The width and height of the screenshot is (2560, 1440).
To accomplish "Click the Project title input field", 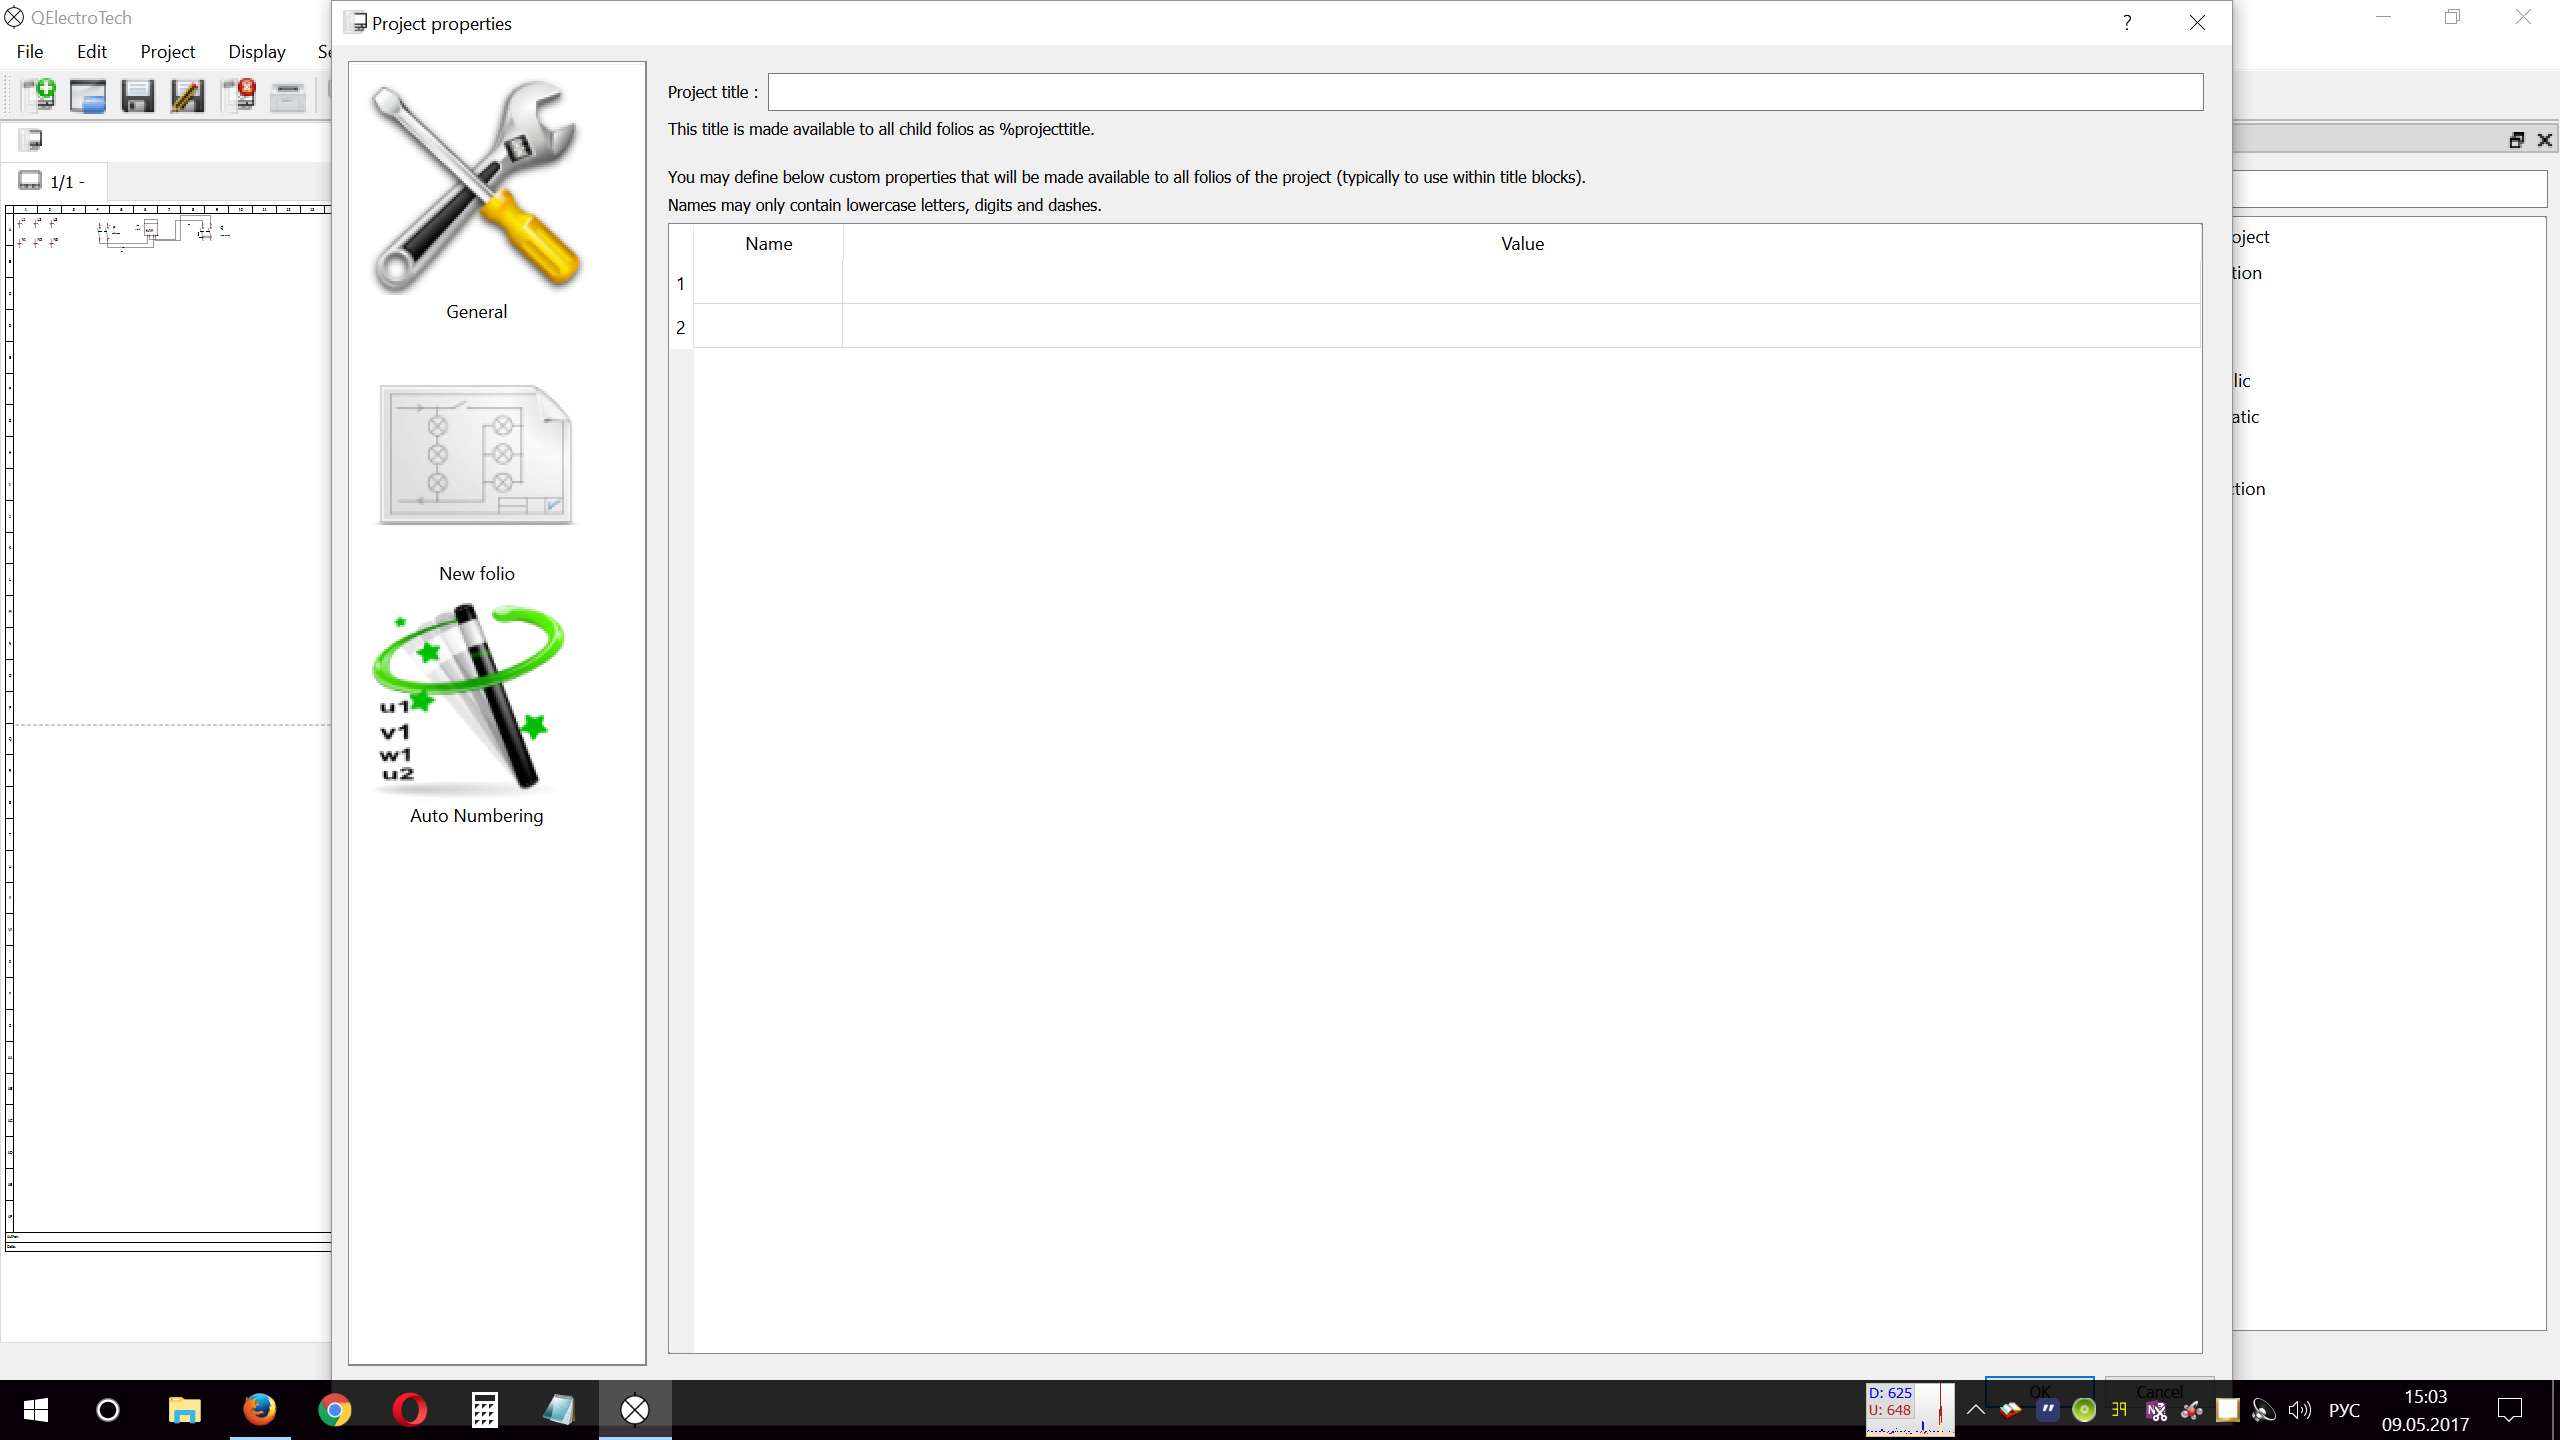I will [1484, 92].
